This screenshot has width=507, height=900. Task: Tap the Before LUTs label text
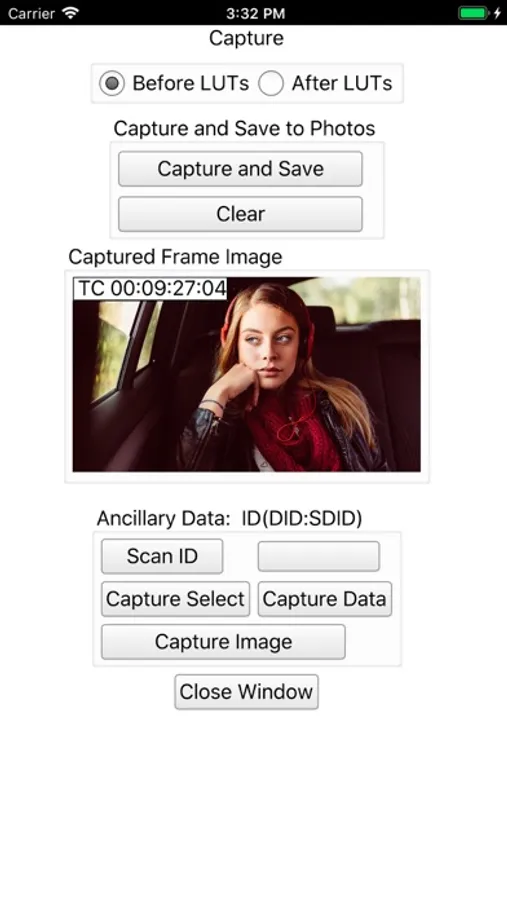191,84
